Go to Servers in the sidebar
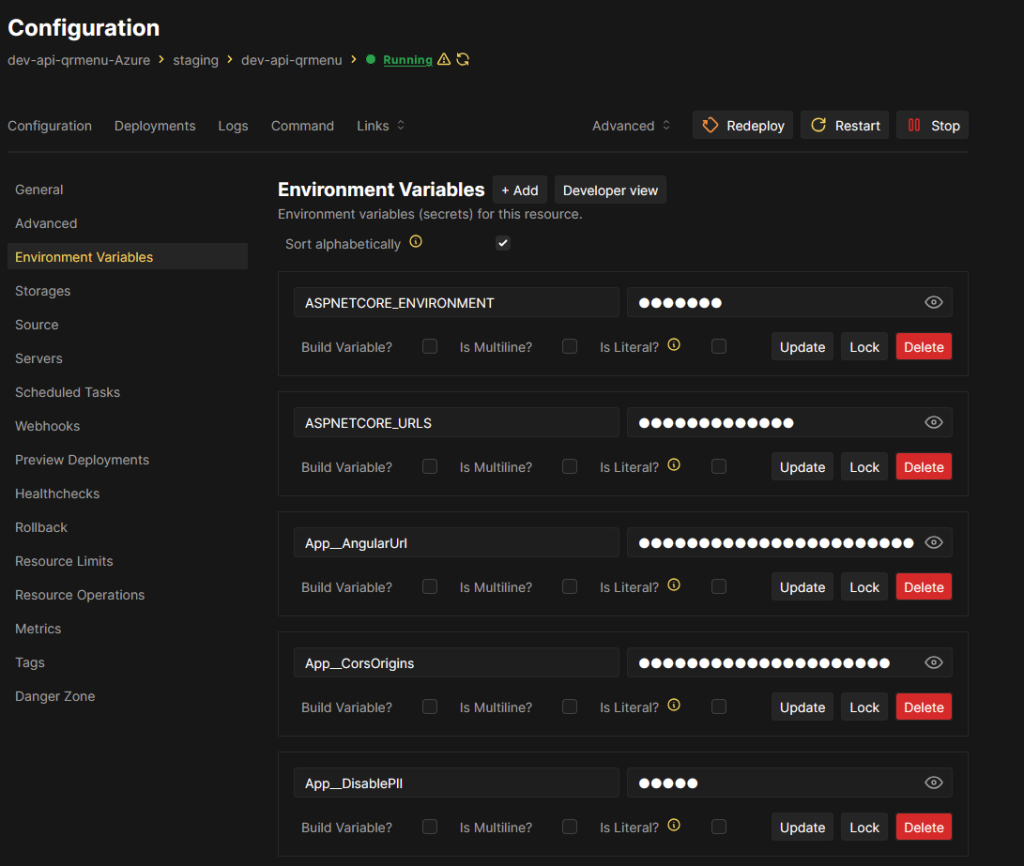 click(x=39, y=359)
